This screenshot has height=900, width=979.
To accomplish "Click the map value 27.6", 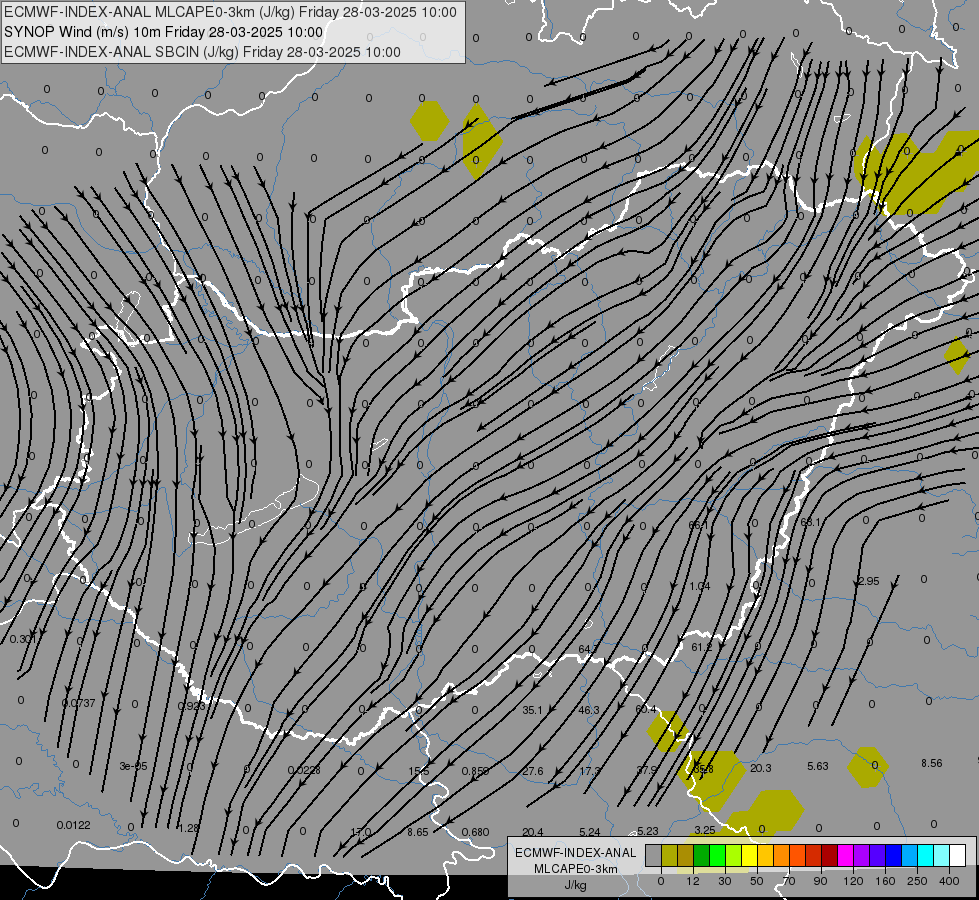I will click(x=533, y=771).
